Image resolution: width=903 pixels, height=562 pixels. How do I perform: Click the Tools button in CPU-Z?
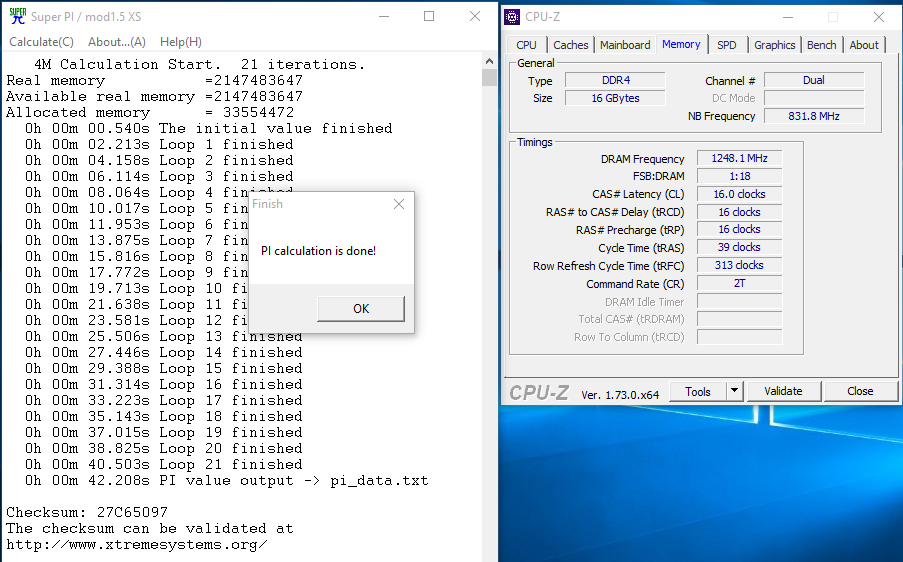click(697, 392)
